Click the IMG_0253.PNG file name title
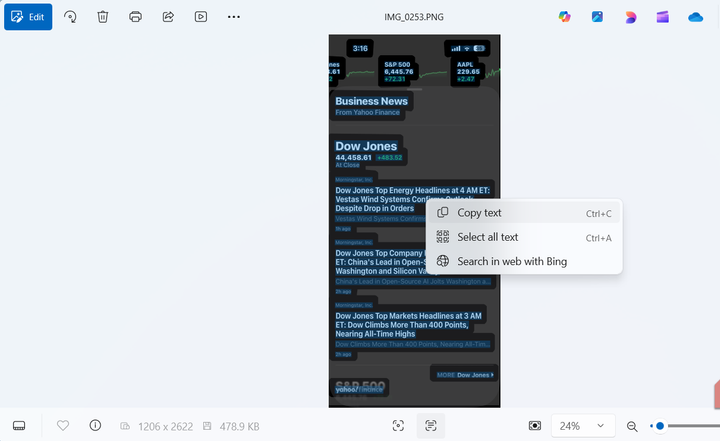The image size is (720, 441). (414, 17)
